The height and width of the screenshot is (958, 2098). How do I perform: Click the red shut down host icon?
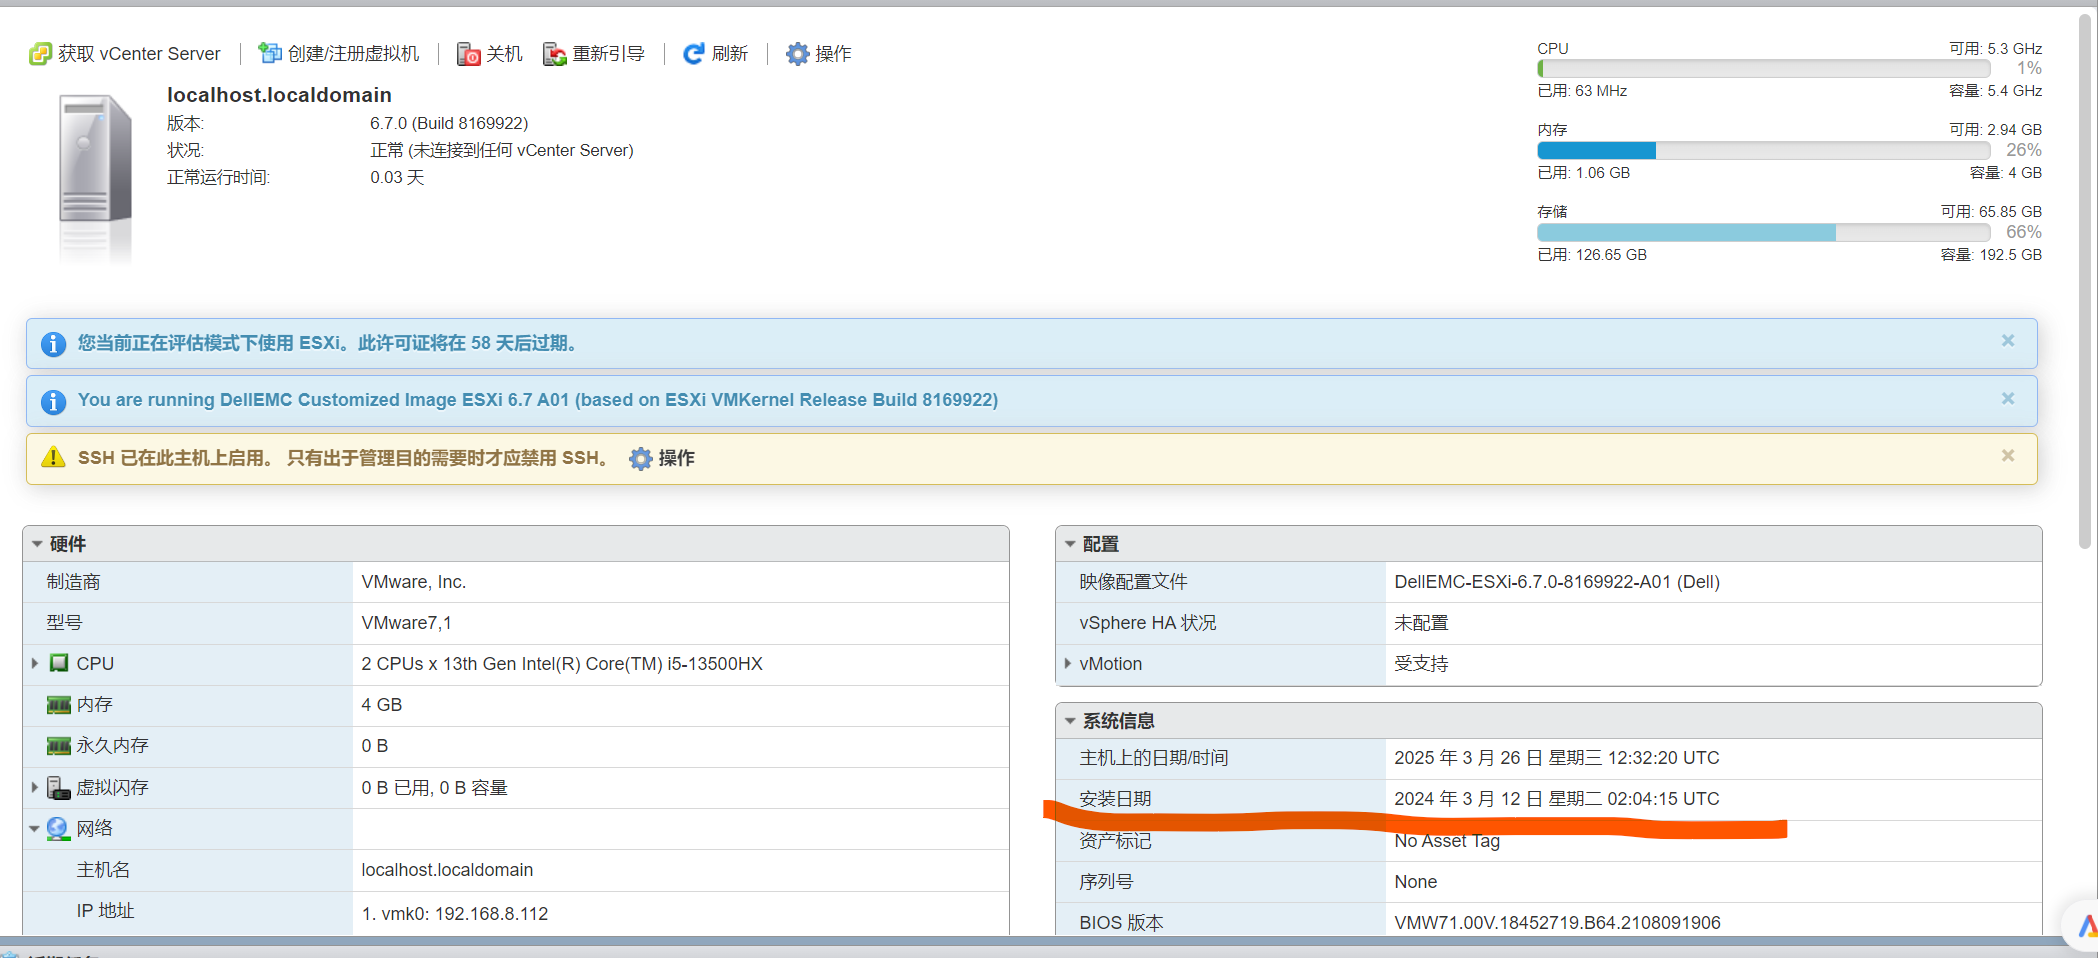[x=468, y=54]
